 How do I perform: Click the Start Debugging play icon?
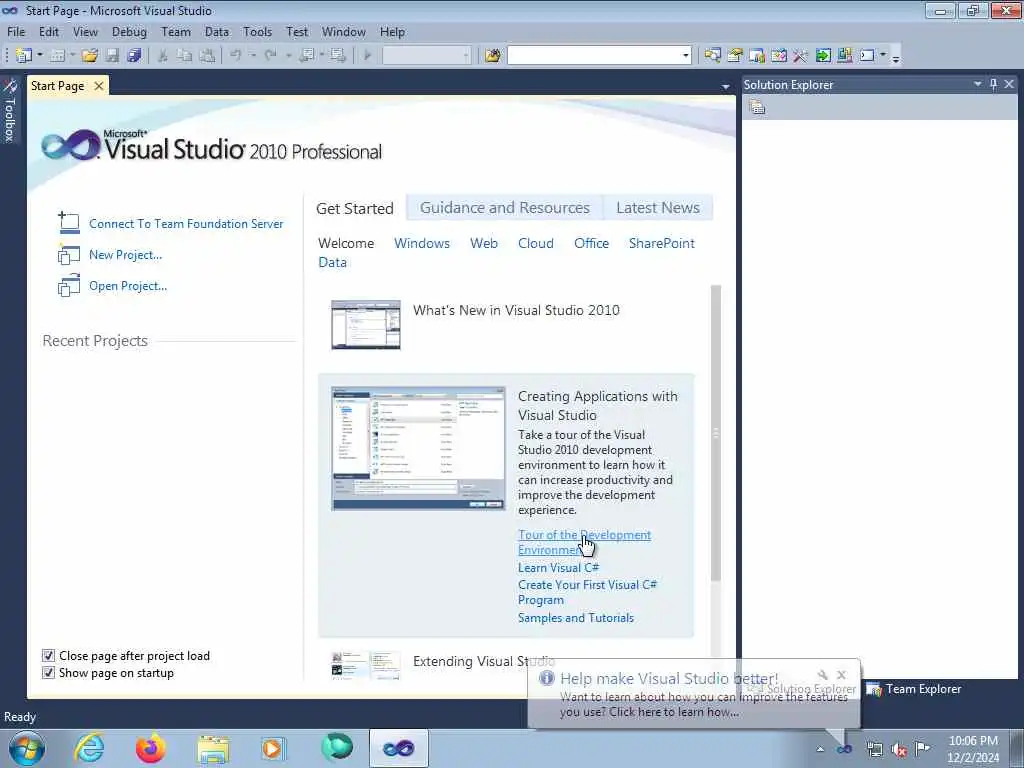tap(368, 56)
